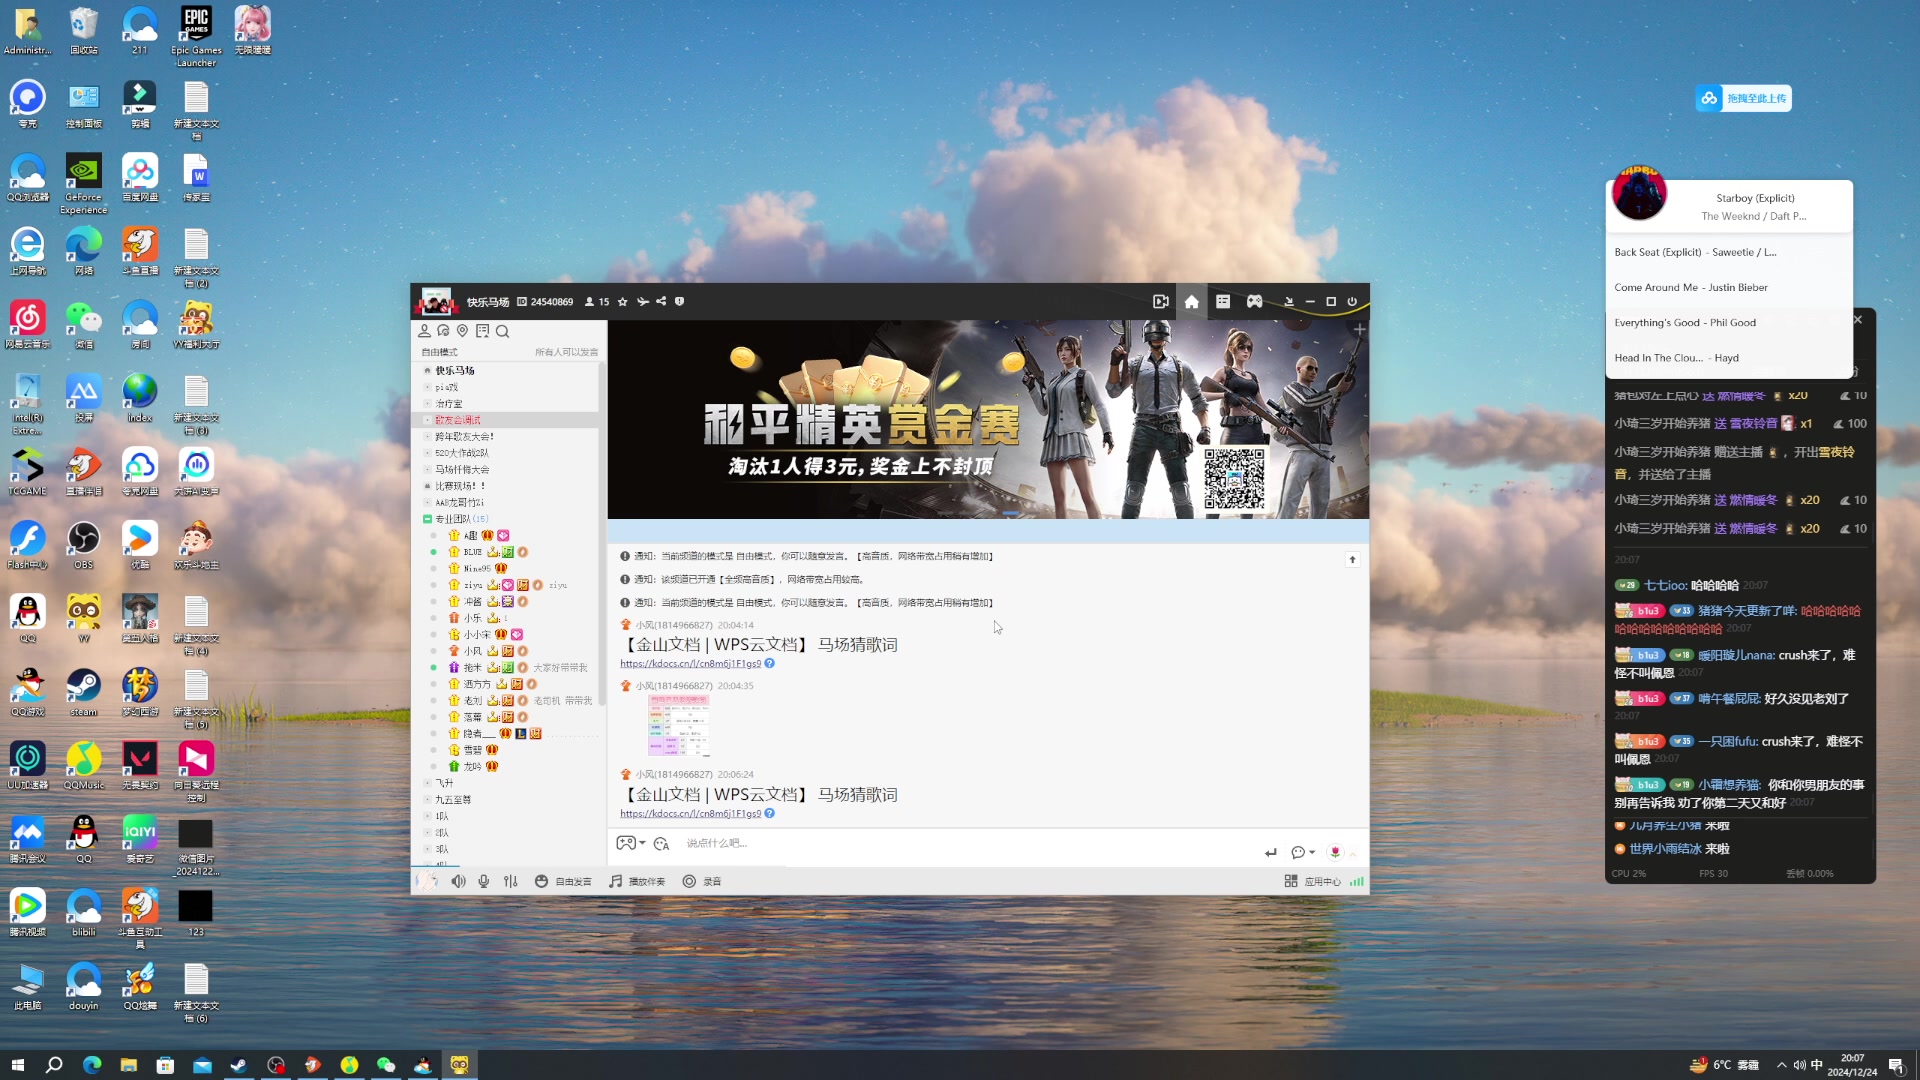Open the game icon dropdown arrow in chat input
This screenshot has width=1920, height=1080.
click(x=642, y=843)
